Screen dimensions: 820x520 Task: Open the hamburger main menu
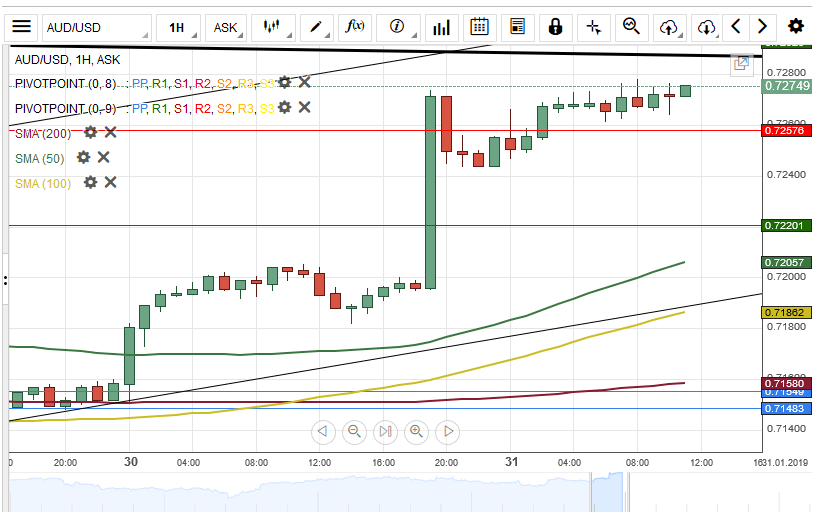tap(21, 27)
